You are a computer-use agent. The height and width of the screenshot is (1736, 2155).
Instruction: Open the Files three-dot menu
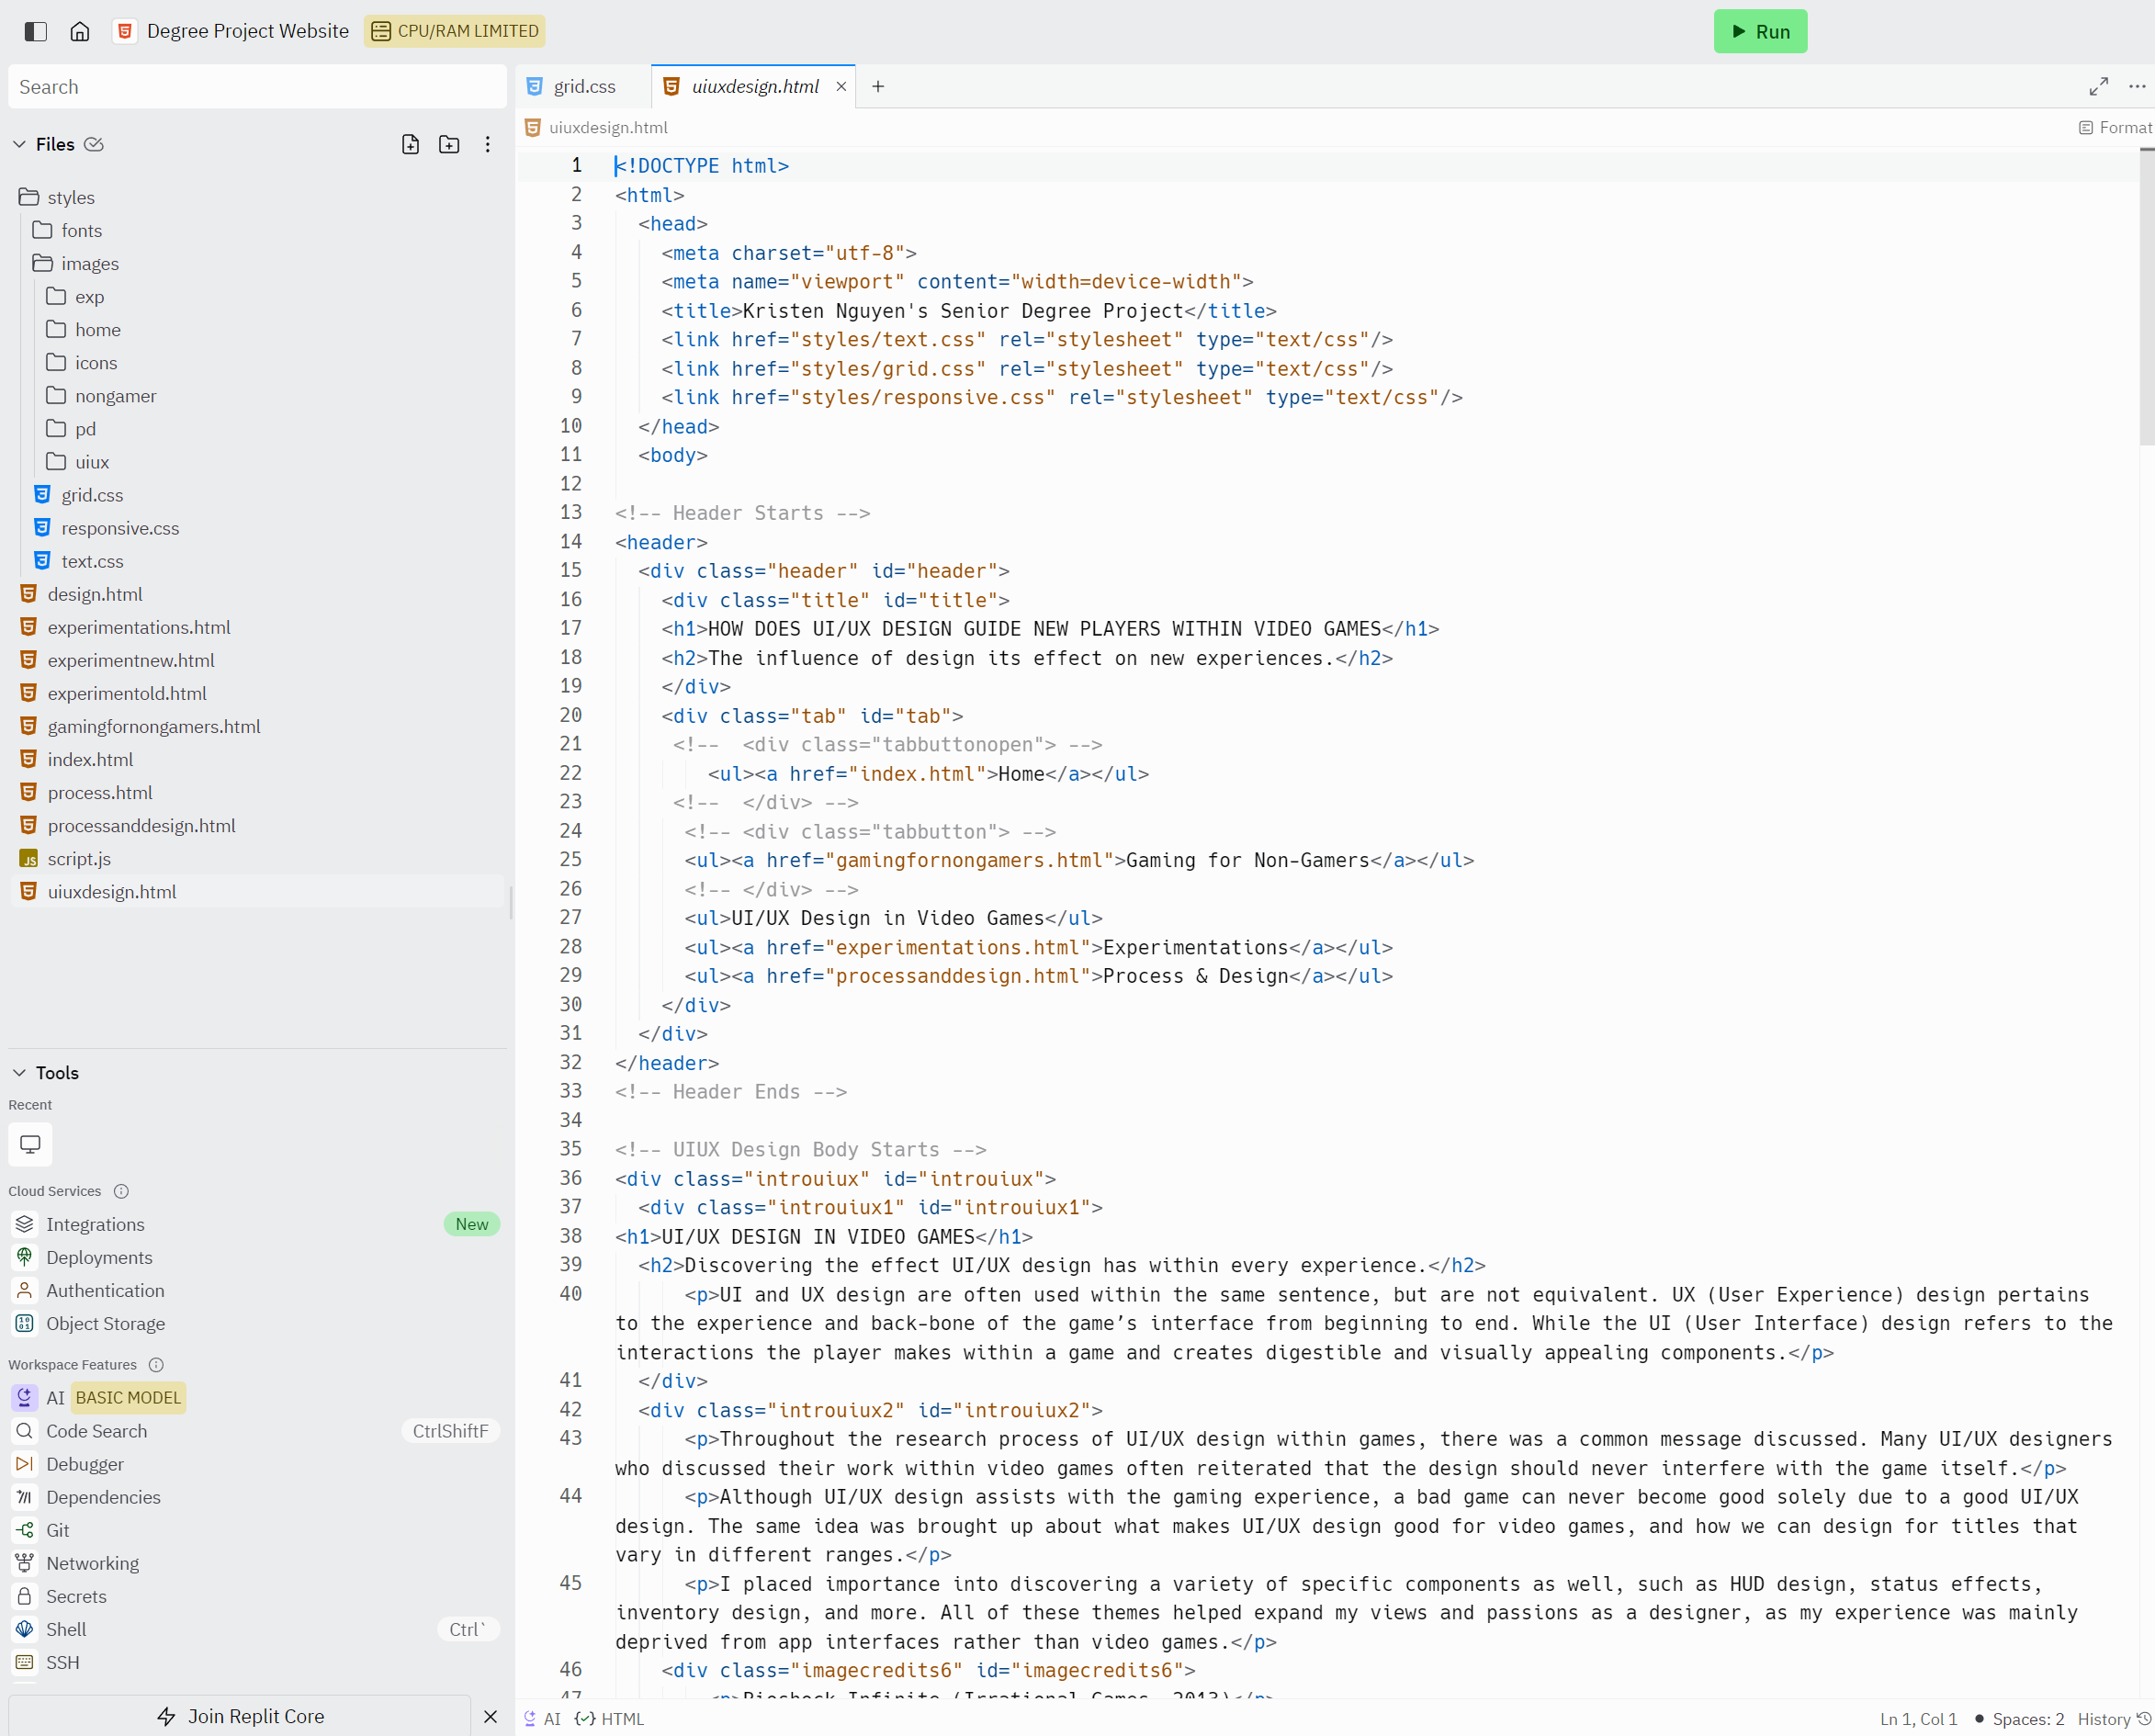point(487,144)
